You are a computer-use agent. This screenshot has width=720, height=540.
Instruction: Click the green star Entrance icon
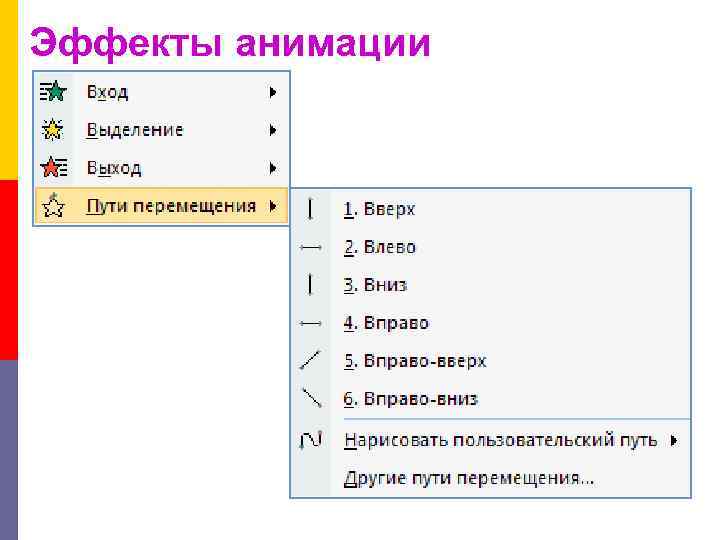53,91
